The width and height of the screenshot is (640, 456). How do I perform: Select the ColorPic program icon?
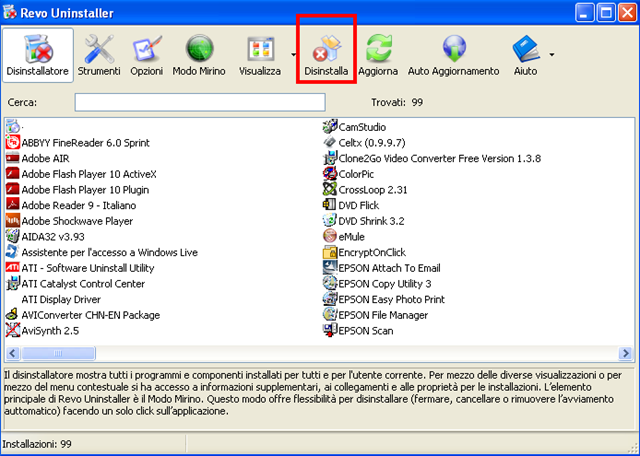point(329,174)
